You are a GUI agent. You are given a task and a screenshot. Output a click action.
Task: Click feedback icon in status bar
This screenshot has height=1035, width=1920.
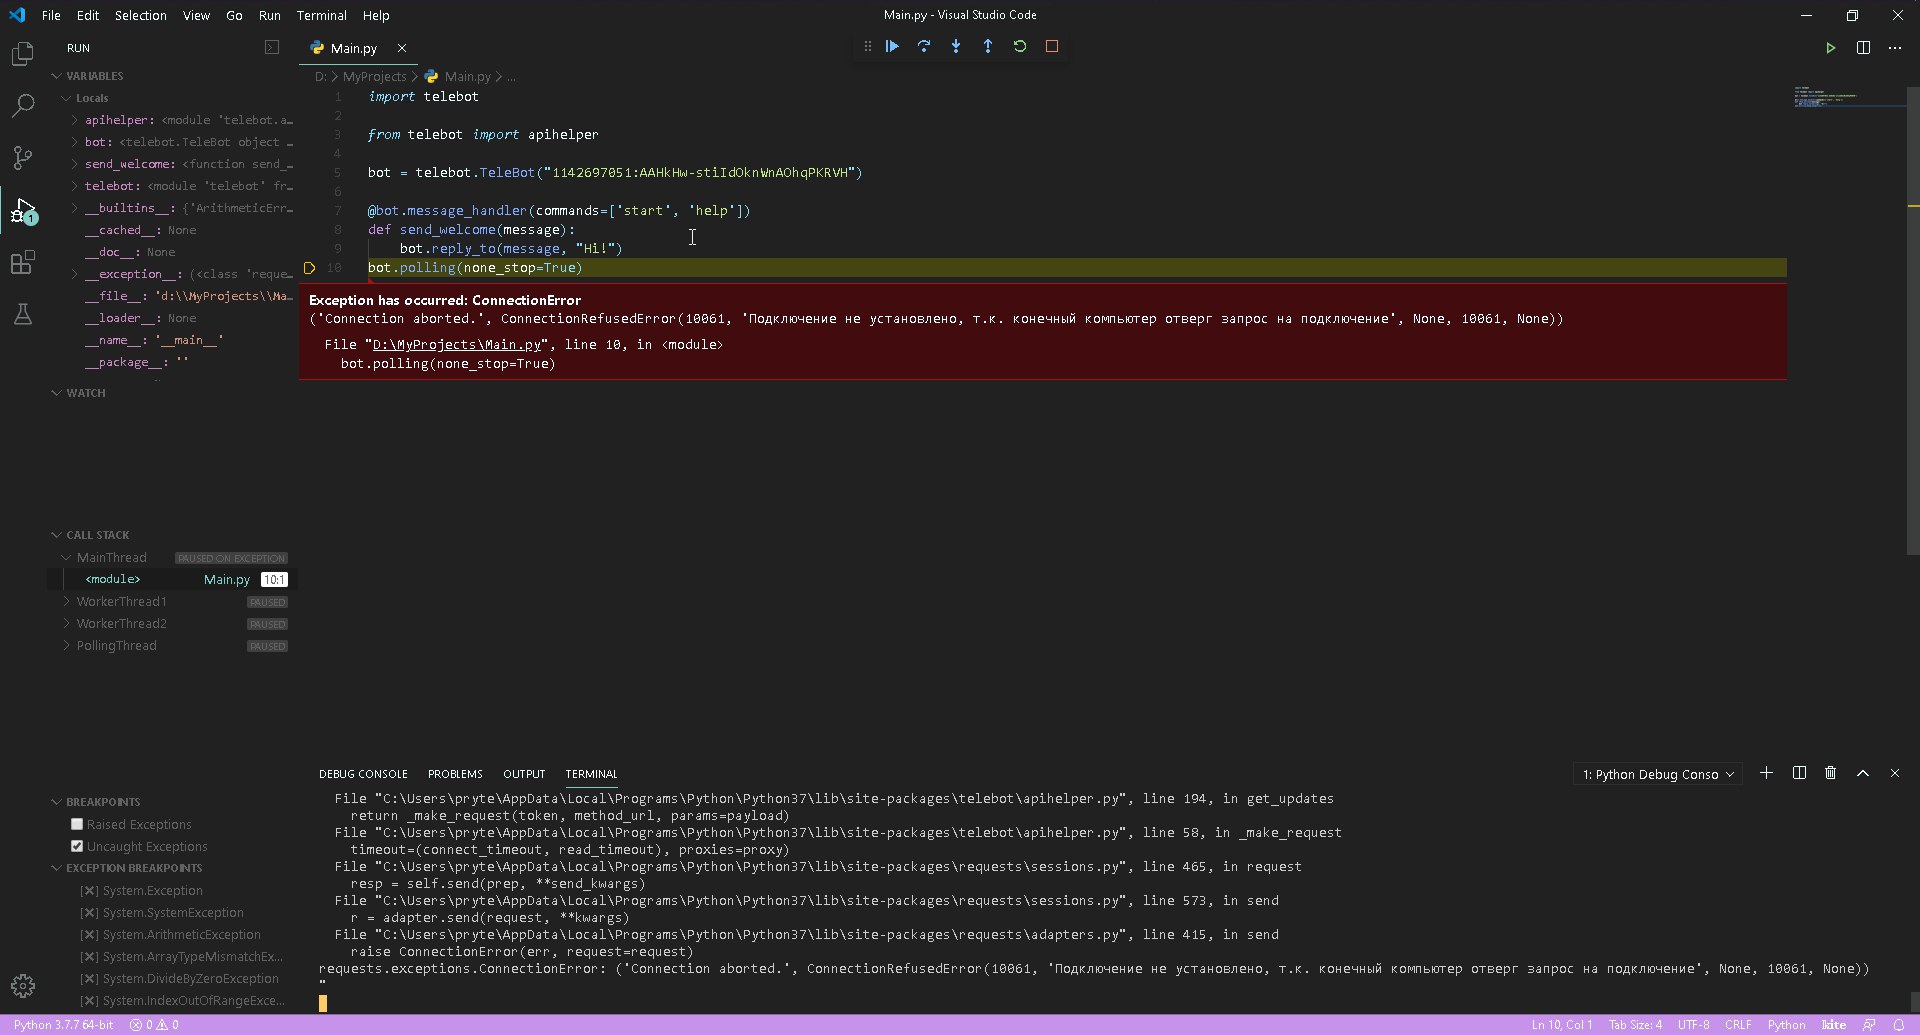(x=1868, y=1025)
